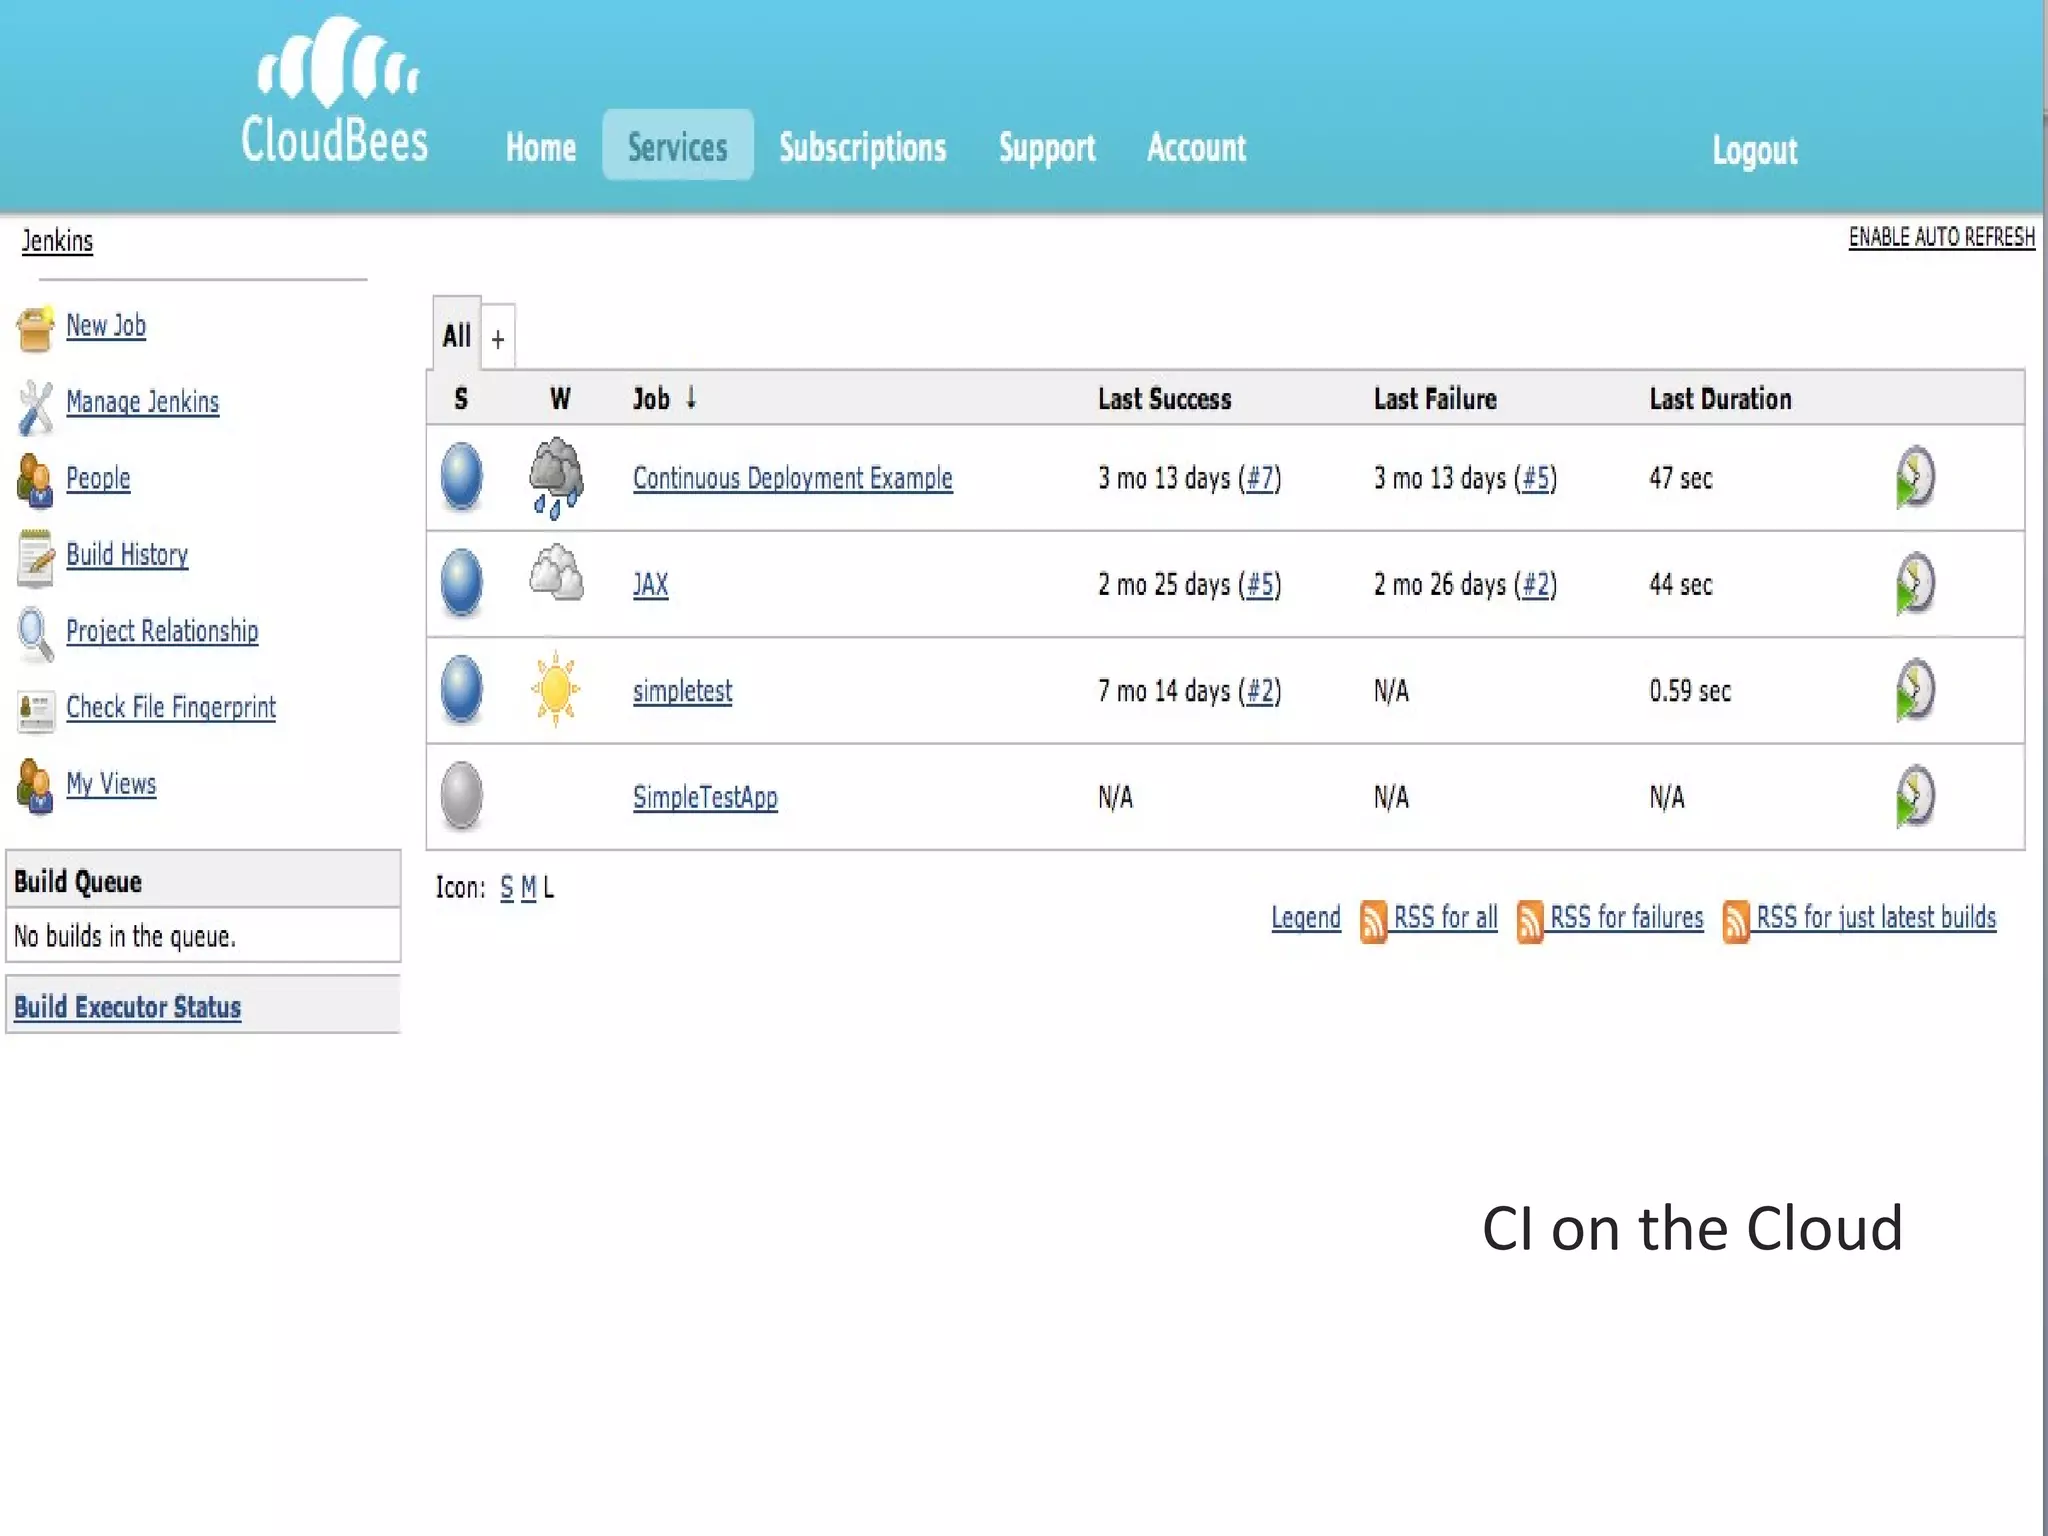Click rainy weather icon for Continuous Deployment Example
This screenshot has width=2048, height=1536.
[556, 478]
